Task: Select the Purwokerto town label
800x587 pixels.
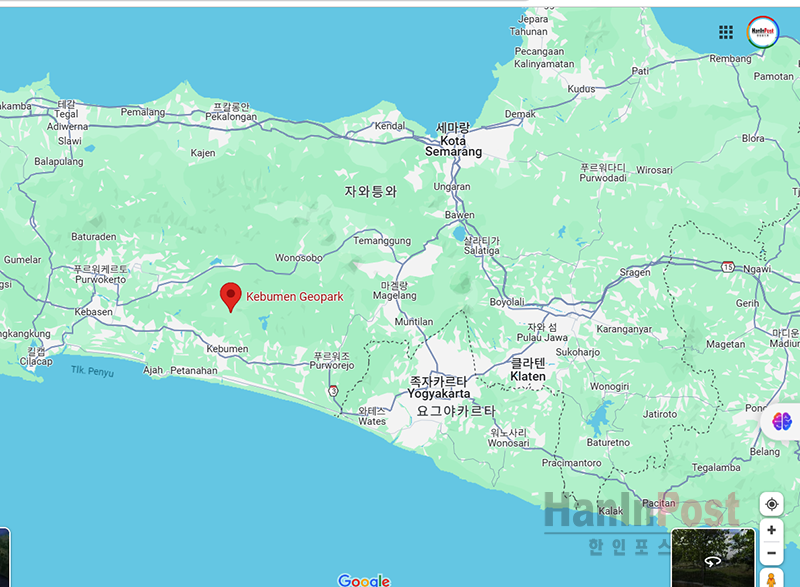Action: [x=101, y=280]
